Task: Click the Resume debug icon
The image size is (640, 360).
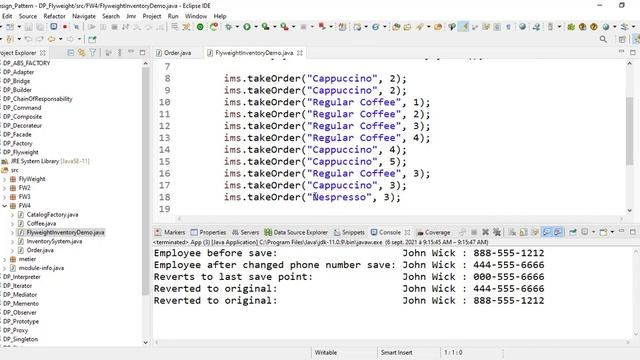Action: point(92,27)
